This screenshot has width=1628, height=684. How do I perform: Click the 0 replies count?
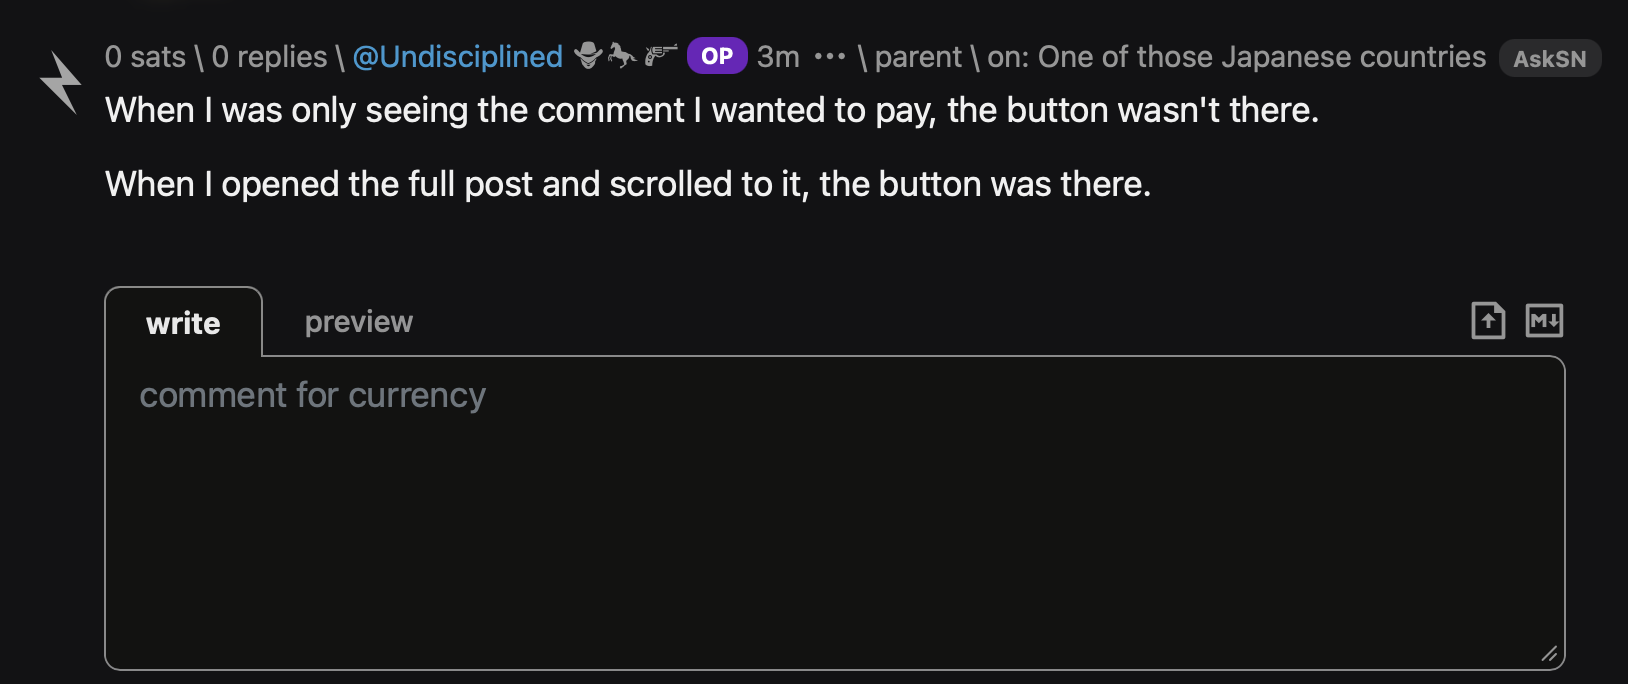(269, 57)
